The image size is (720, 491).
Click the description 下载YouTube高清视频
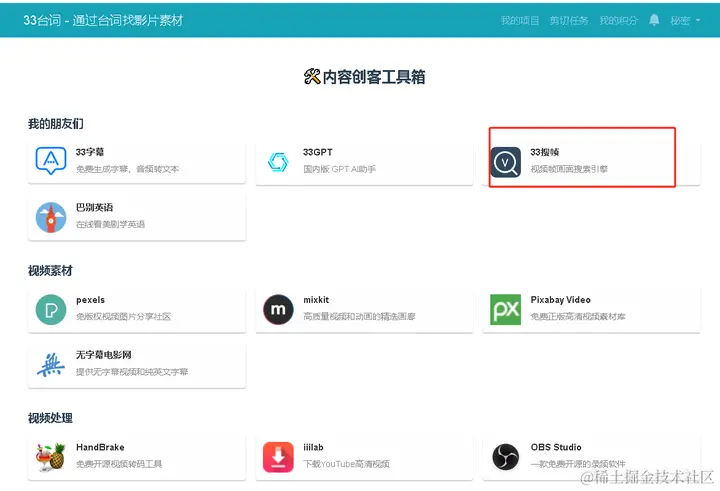click(x=347, y=464)
